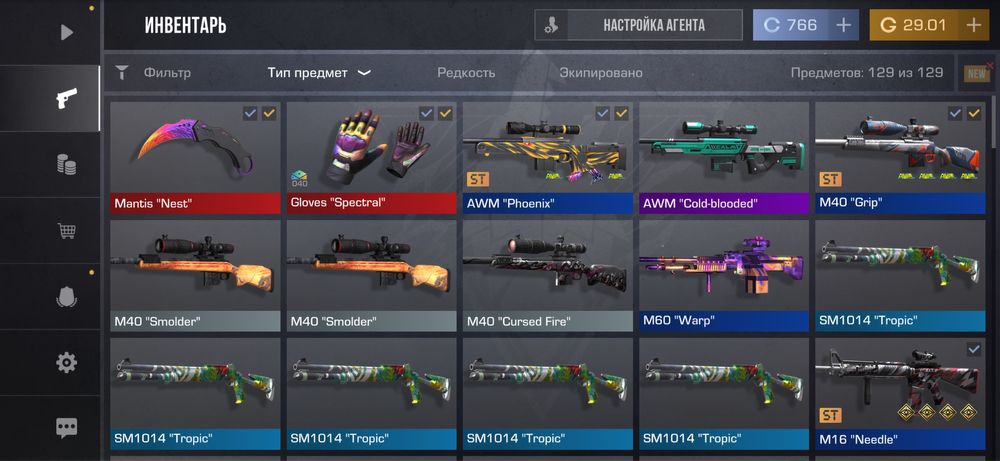Open the Экипировано filter option
Screen dimensions: 1000x461
(x=601, y=73)
